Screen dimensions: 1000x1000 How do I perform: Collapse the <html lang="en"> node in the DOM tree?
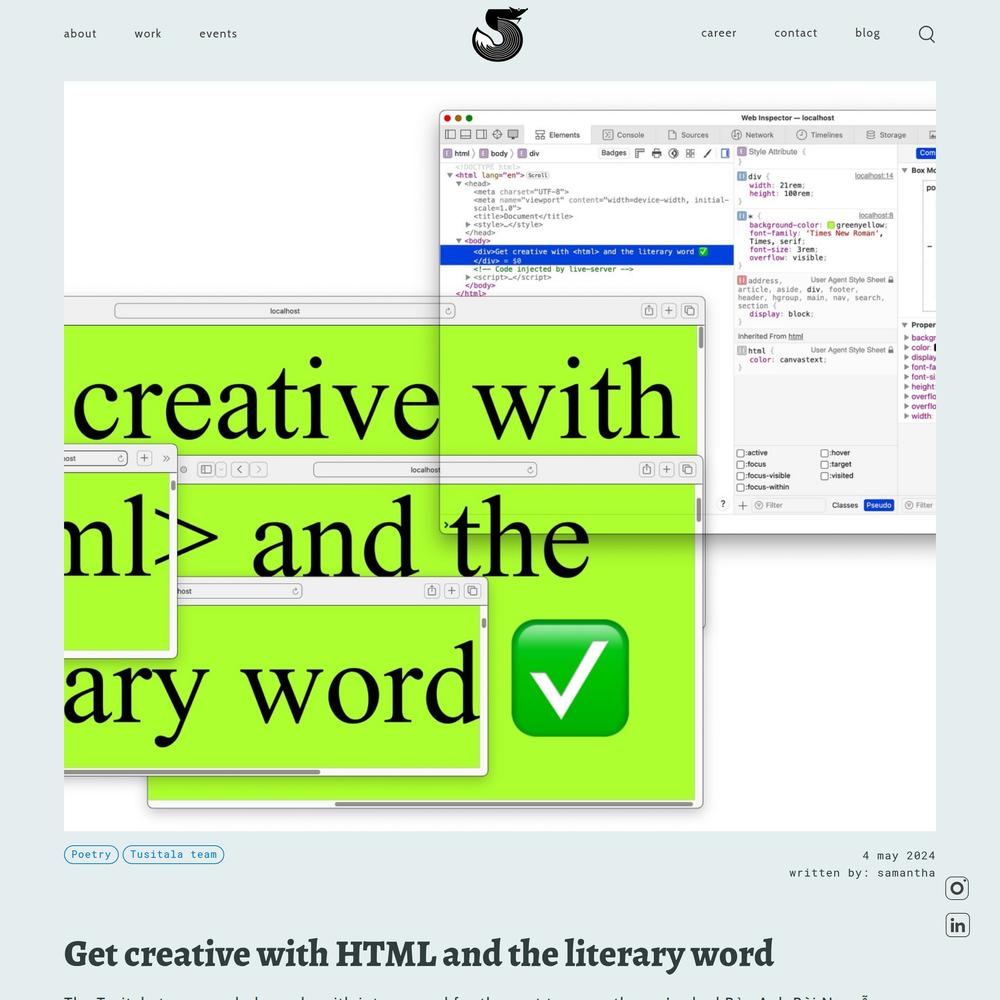tap(450, 175)
